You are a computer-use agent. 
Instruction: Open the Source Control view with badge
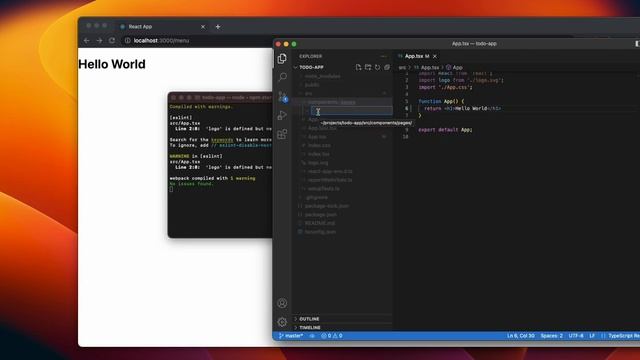pyautogui.click(x=282, y=97)
